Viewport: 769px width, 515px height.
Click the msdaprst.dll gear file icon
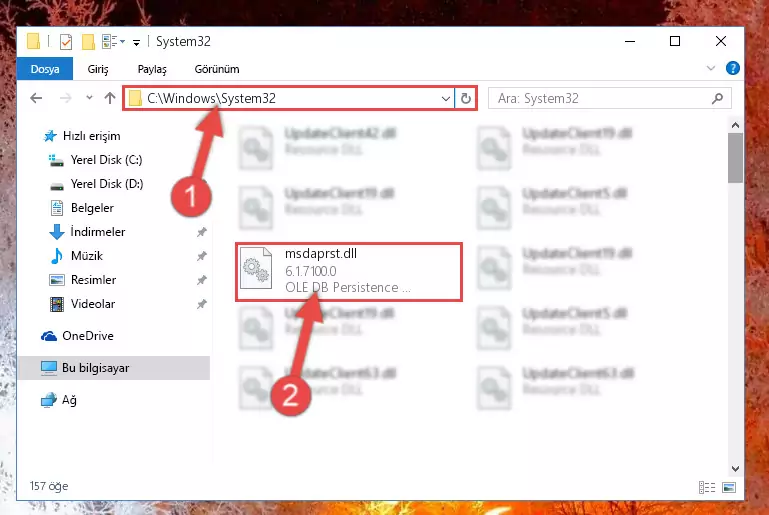[x=256, y=269]
